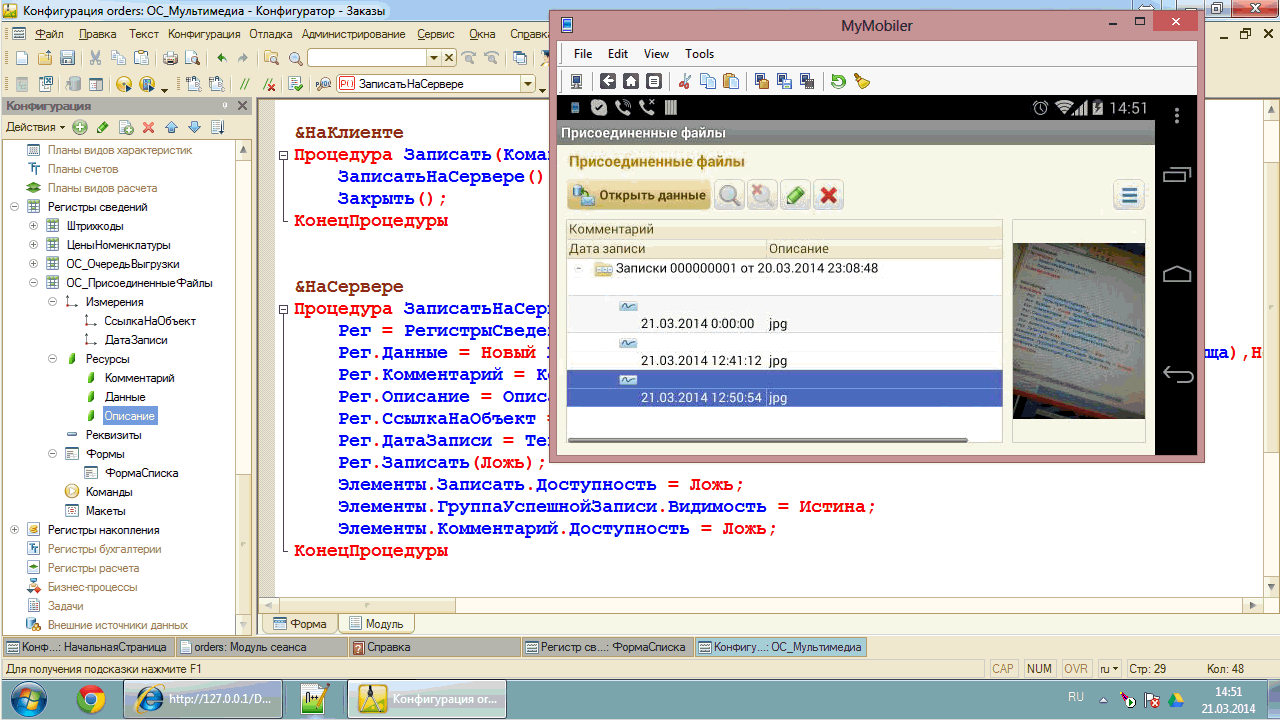Switch to the Справка window tab
This screenshot has width=1280, height=720.
click(x=436, y=647)
